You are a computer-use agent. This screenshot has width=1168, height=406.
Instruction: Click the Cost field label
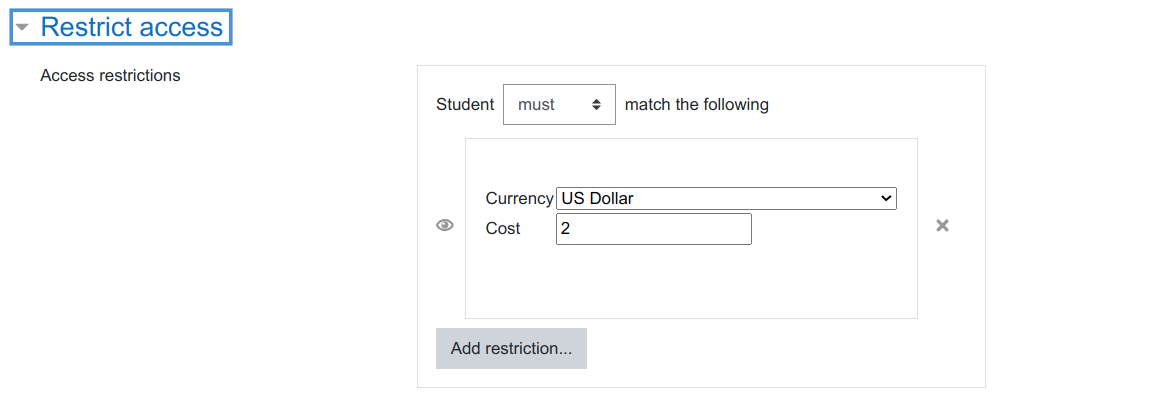tap(503, 229)
